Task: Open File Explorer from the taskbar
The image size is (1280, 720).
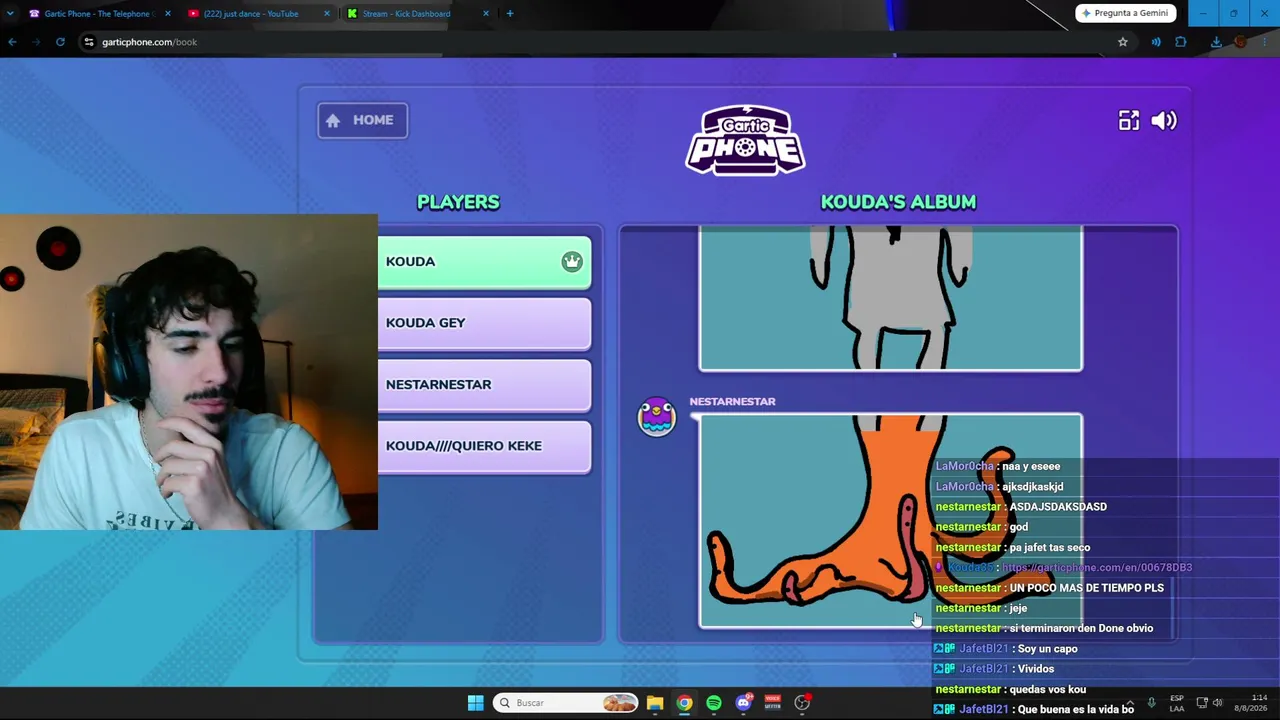Action: (x=655, y=703)
